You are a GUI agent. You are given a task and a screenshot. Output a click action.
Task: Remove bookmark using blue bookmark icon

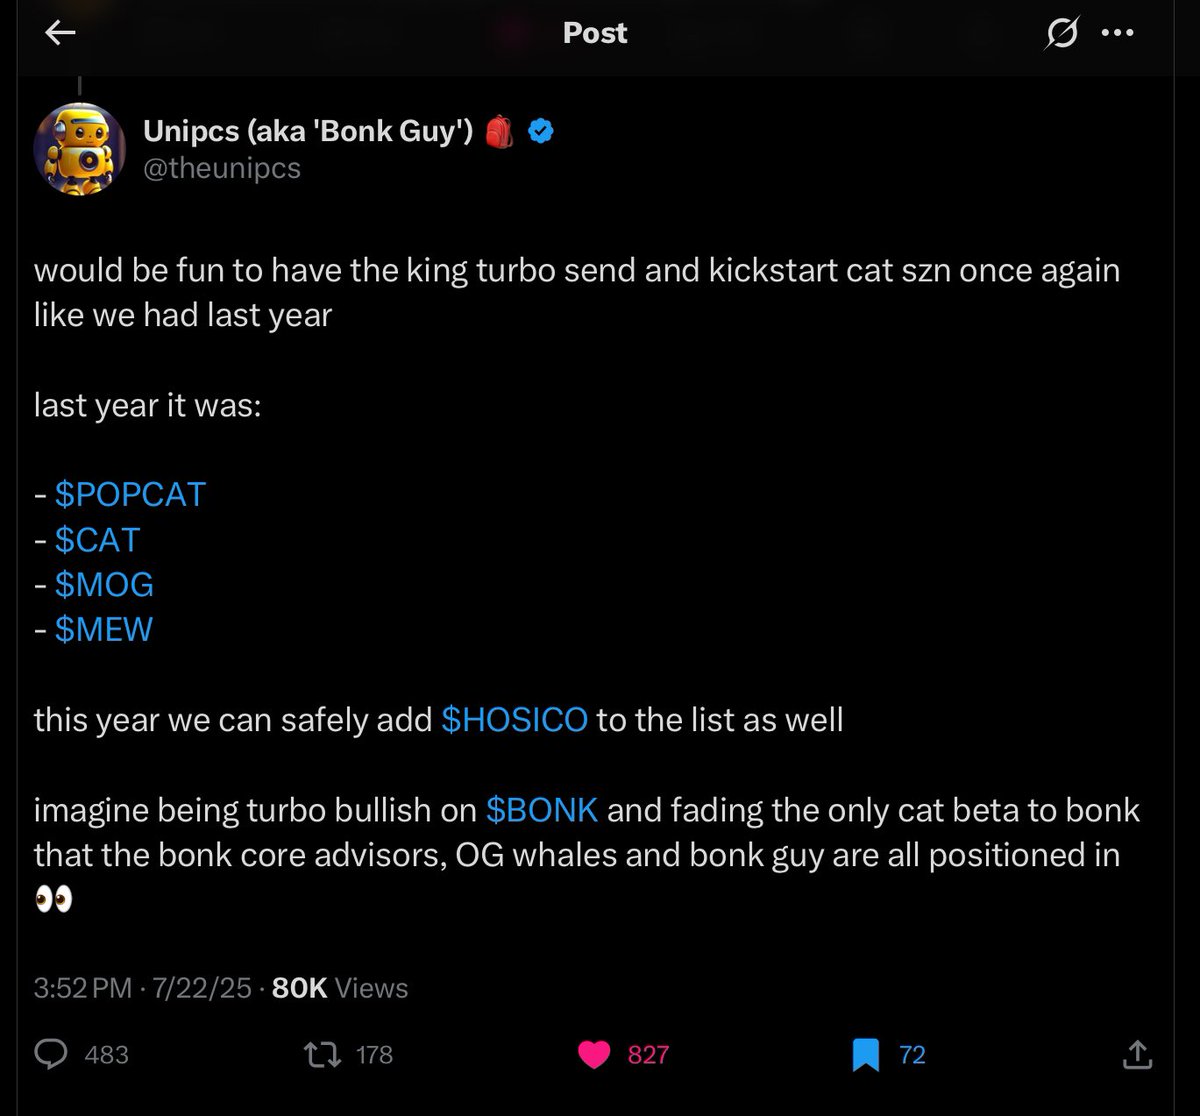click(865, 1054)
